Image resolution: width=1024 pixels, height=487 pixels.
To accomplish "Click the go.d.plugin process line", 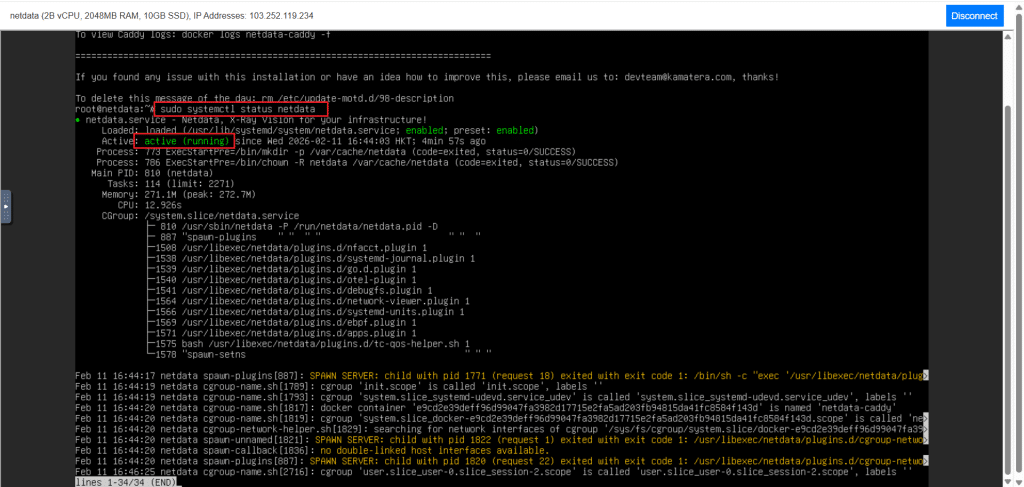I will pos(282,269).
